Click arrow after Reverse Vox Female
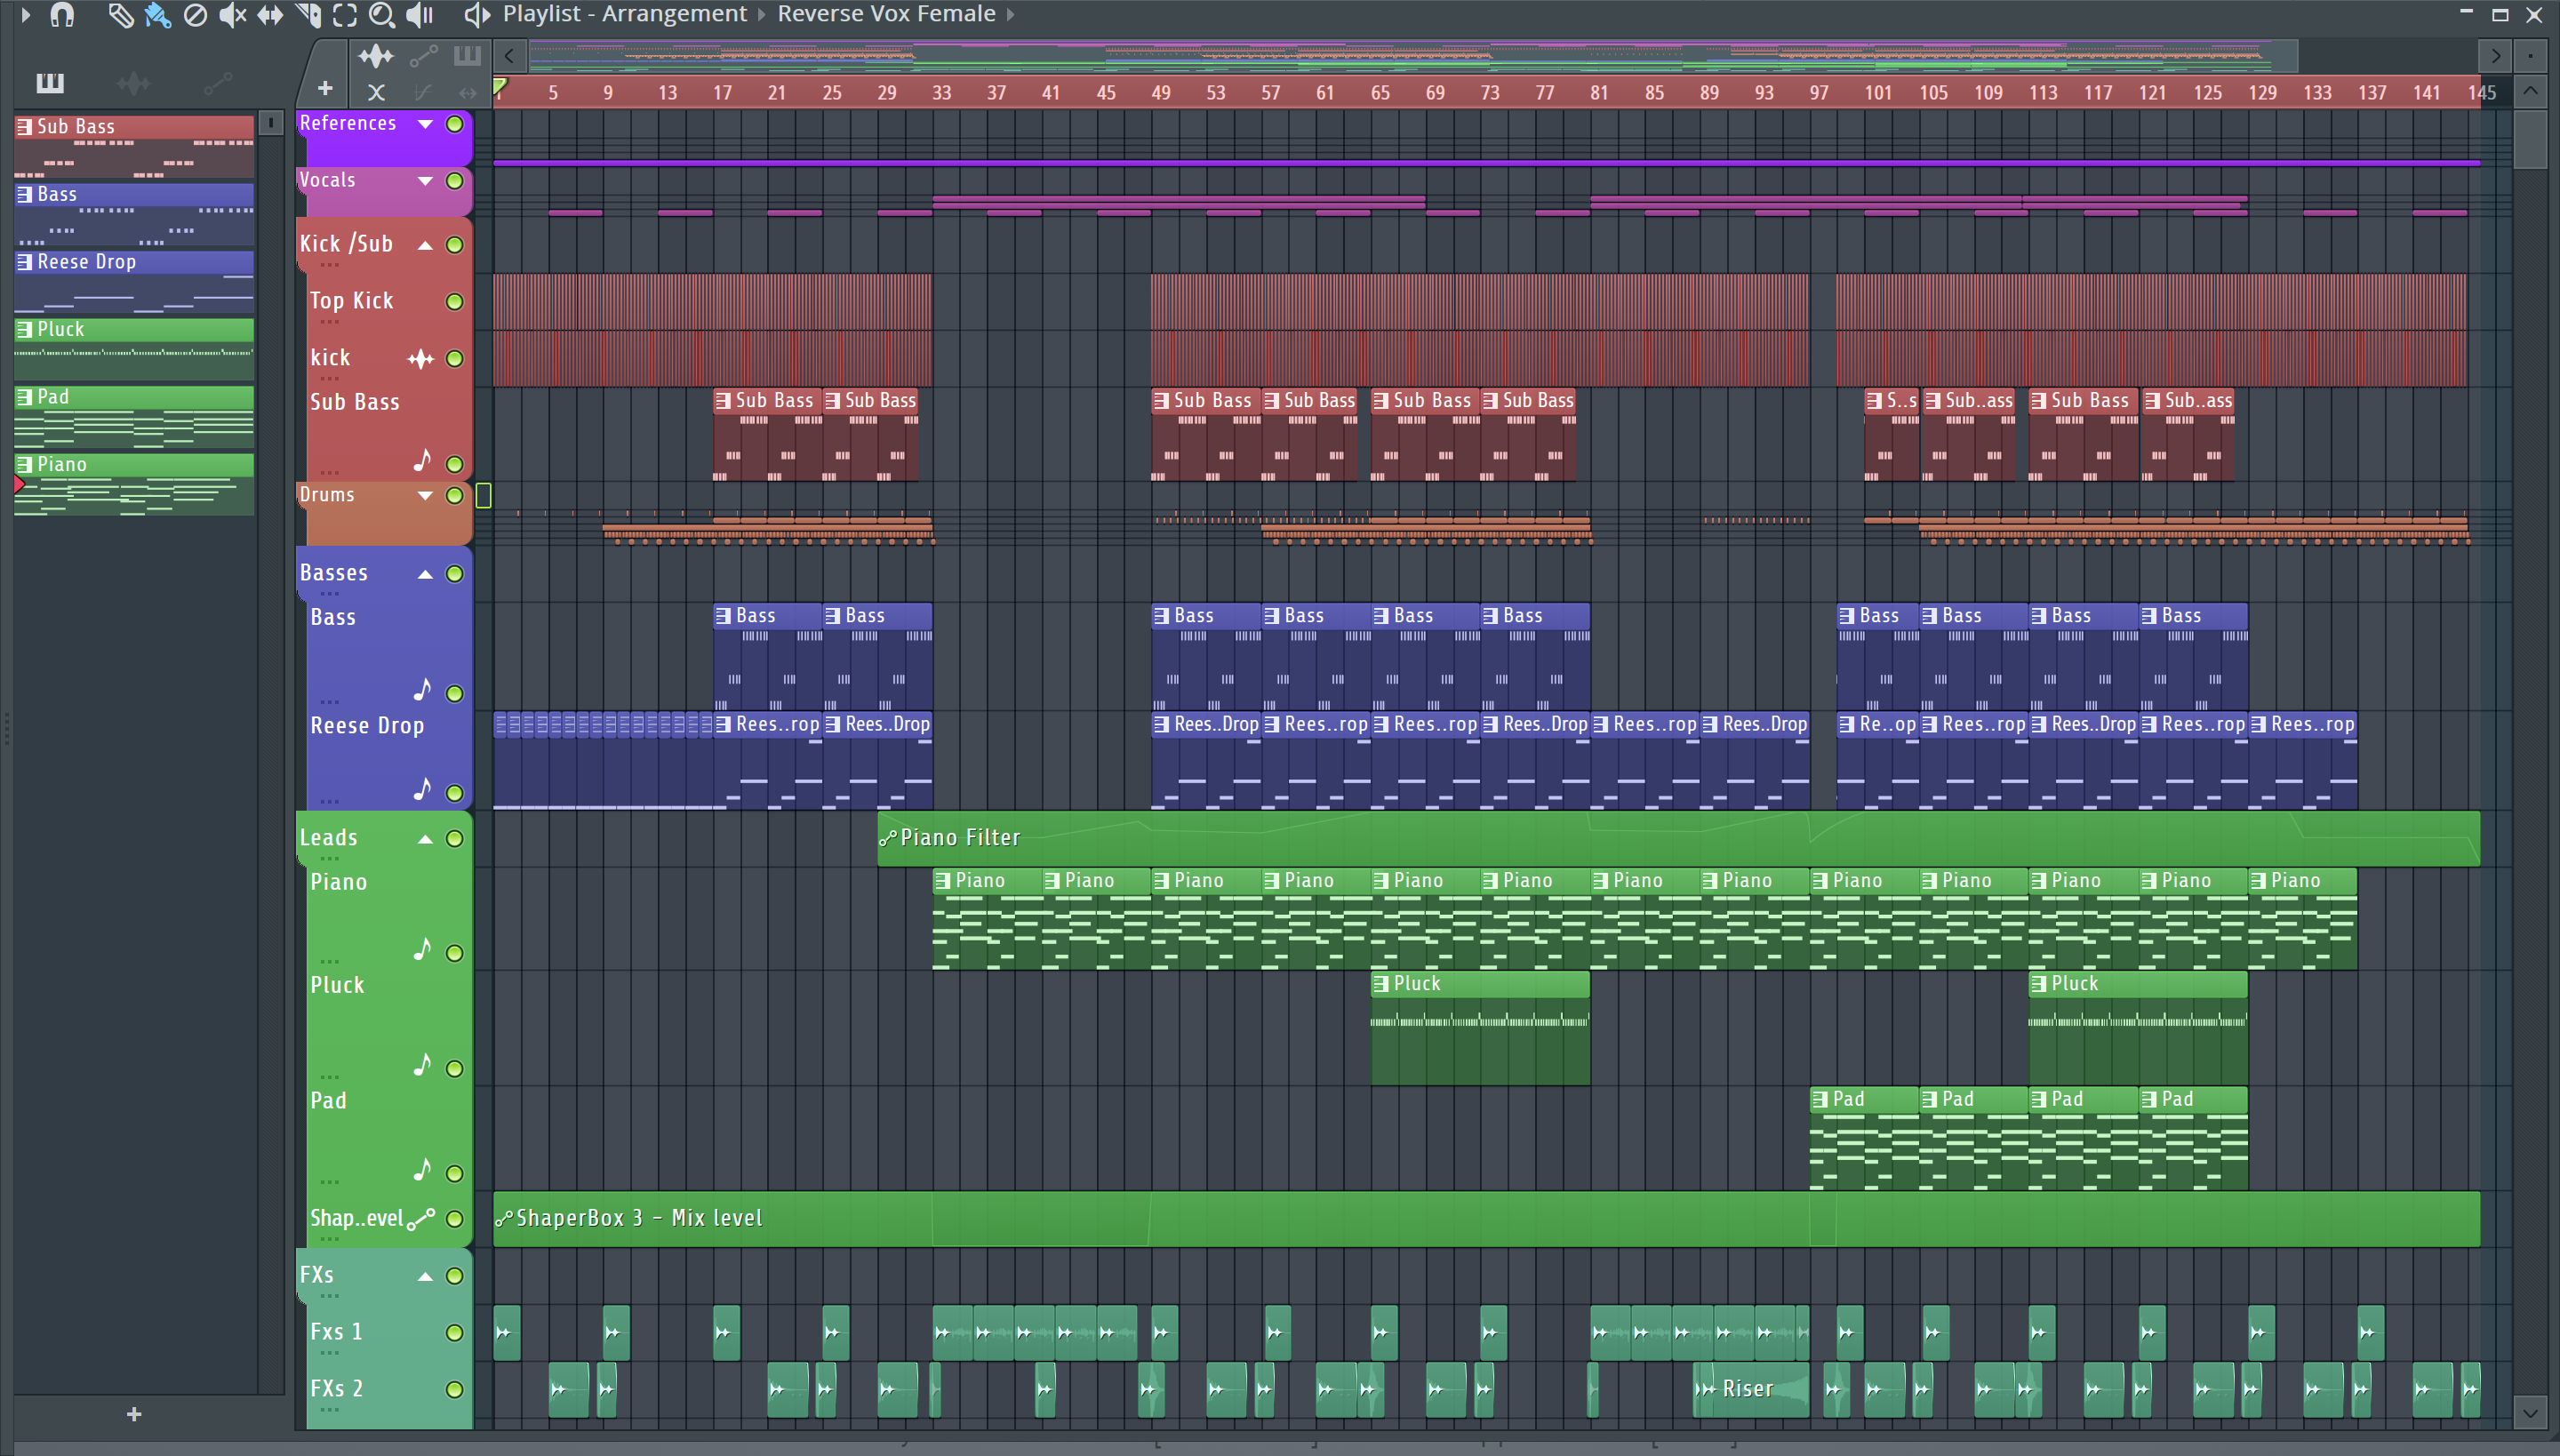Viewport: 2560px width, 1456px height. point(1011,14)
